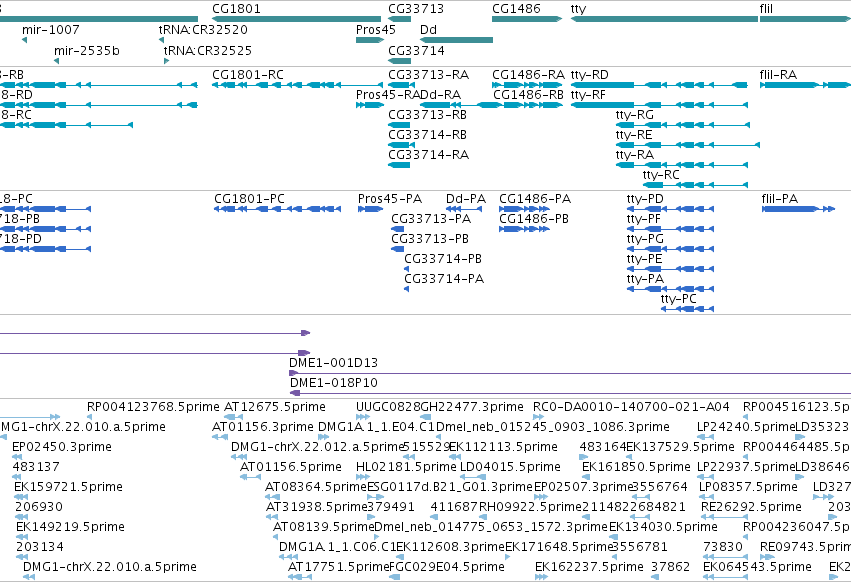Click the HL02181.5prime EST label

[x=407, y=467]
